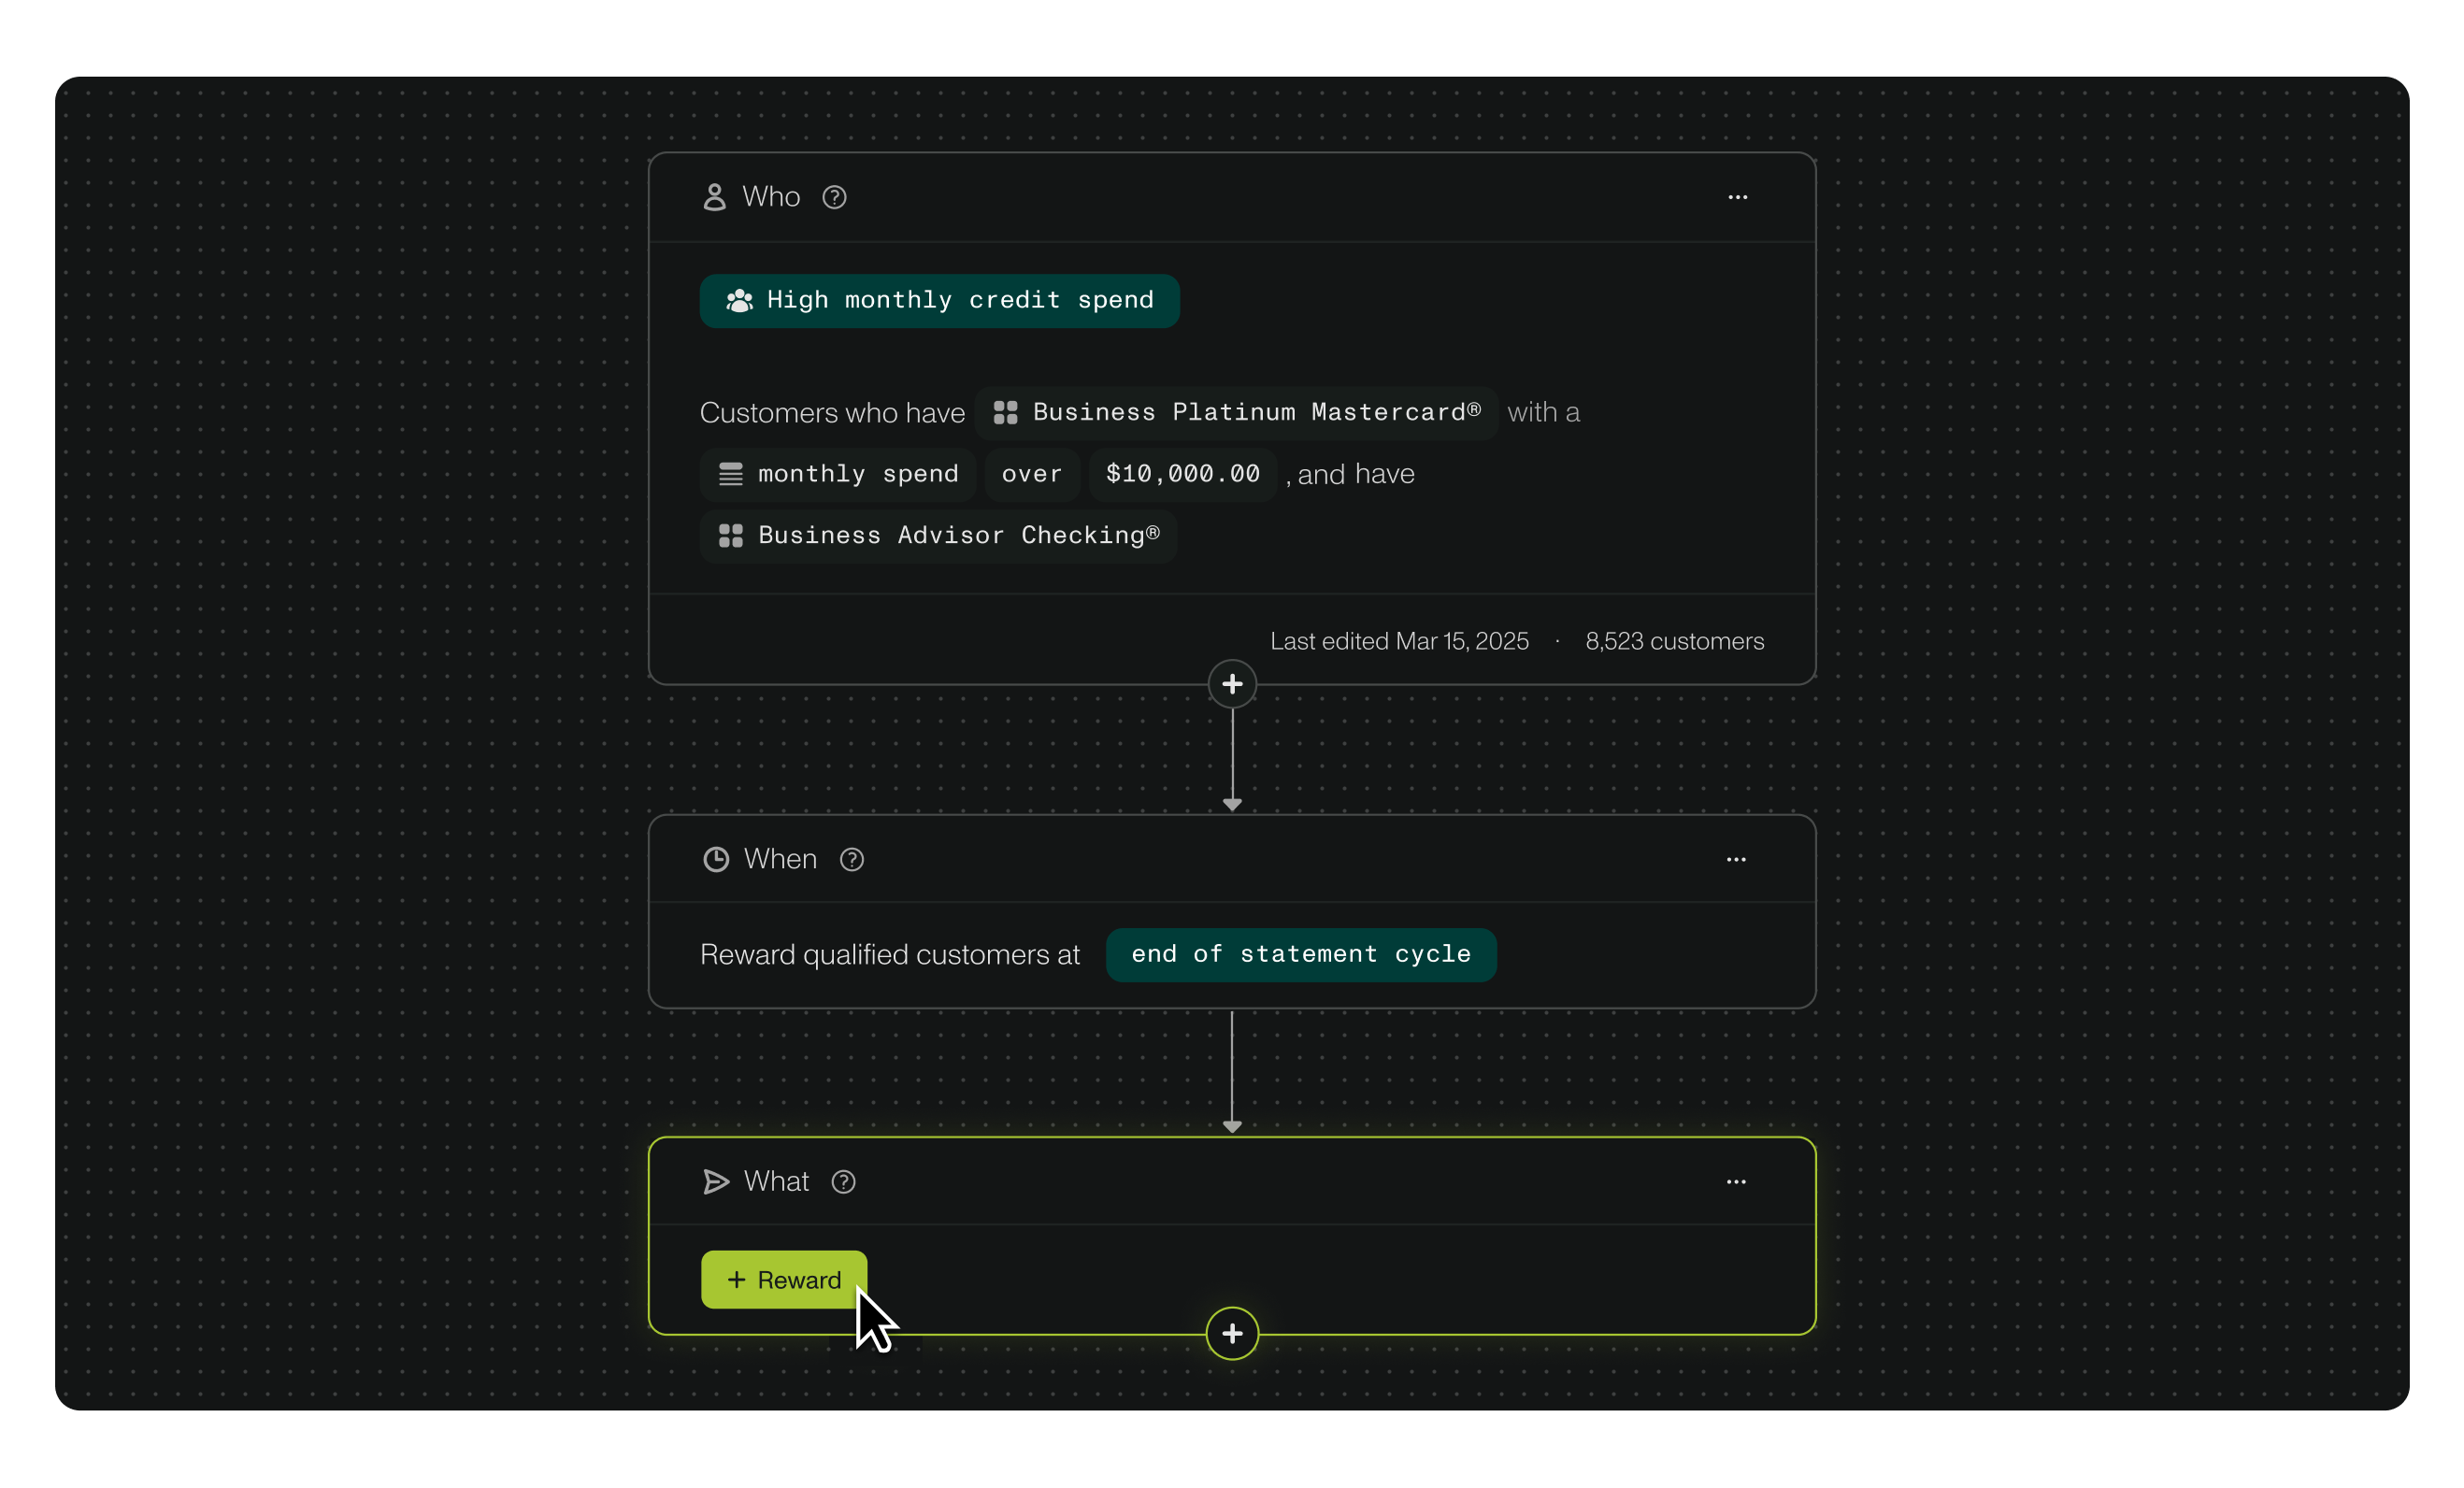Click the help icon next to What
Screen dimensions: 2464x1488
[843, 1182]
